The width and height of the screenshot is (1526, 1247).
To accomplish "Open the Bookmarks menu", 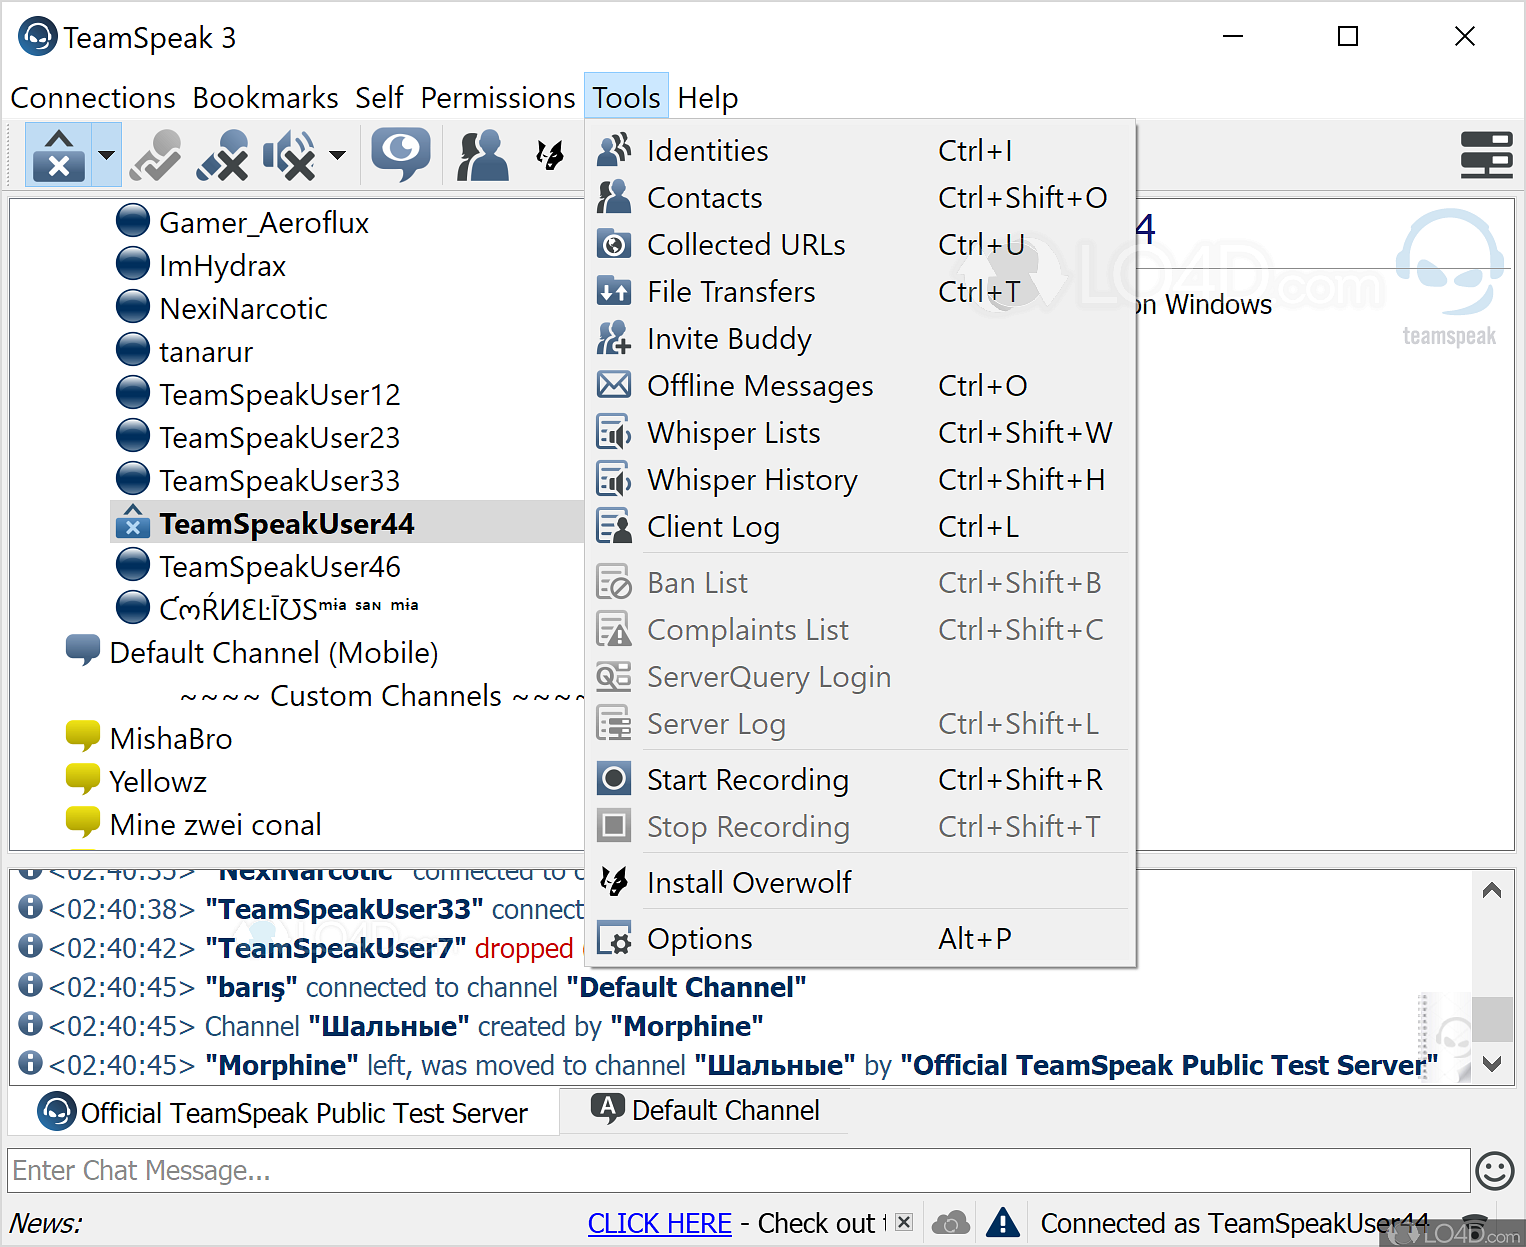I will (x=265, y=98).
